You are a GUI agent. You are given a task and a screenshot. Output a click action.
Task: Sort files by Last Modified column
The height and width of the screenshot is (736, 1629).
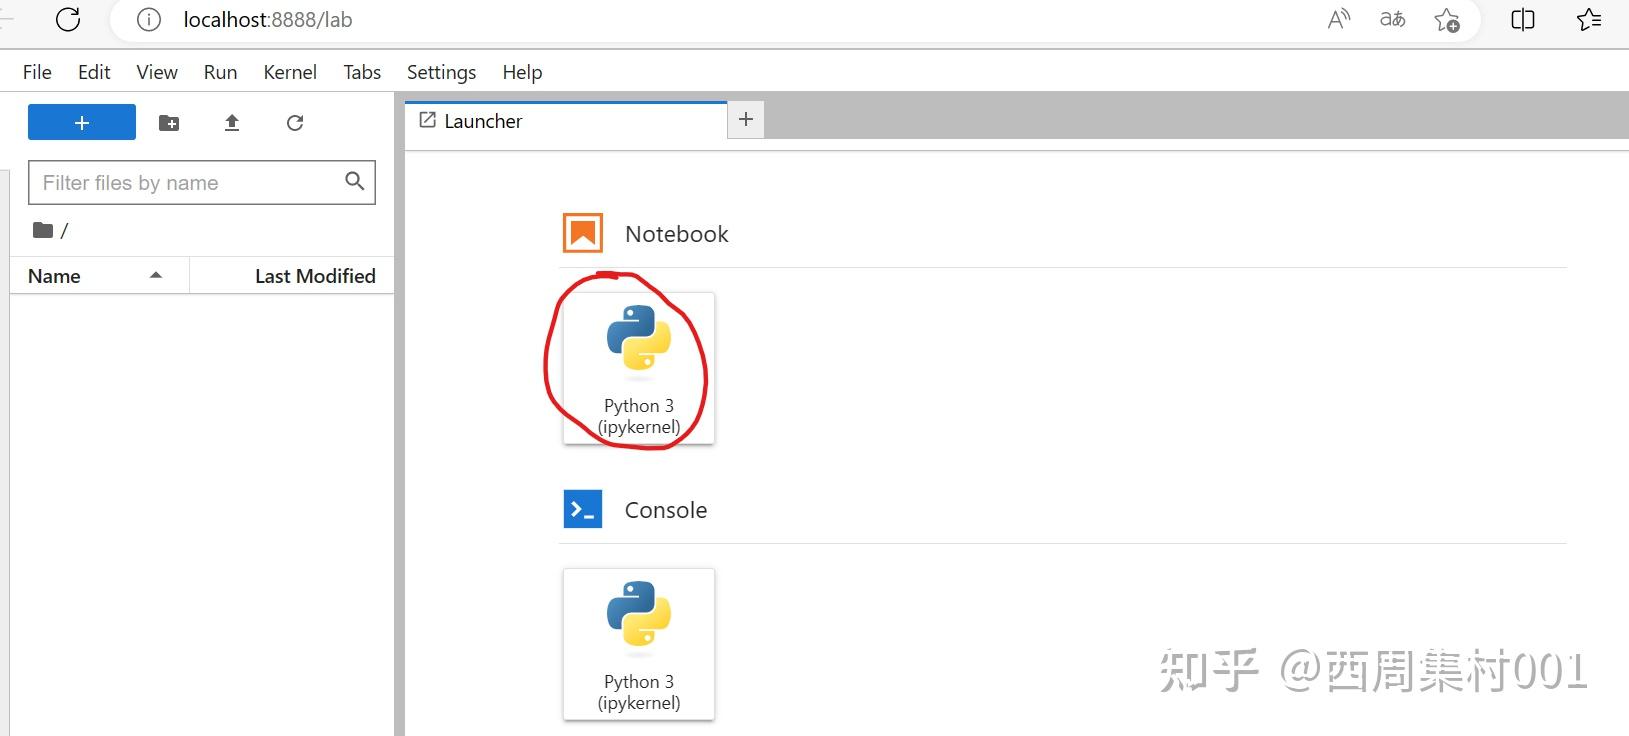tap(292, 276)
